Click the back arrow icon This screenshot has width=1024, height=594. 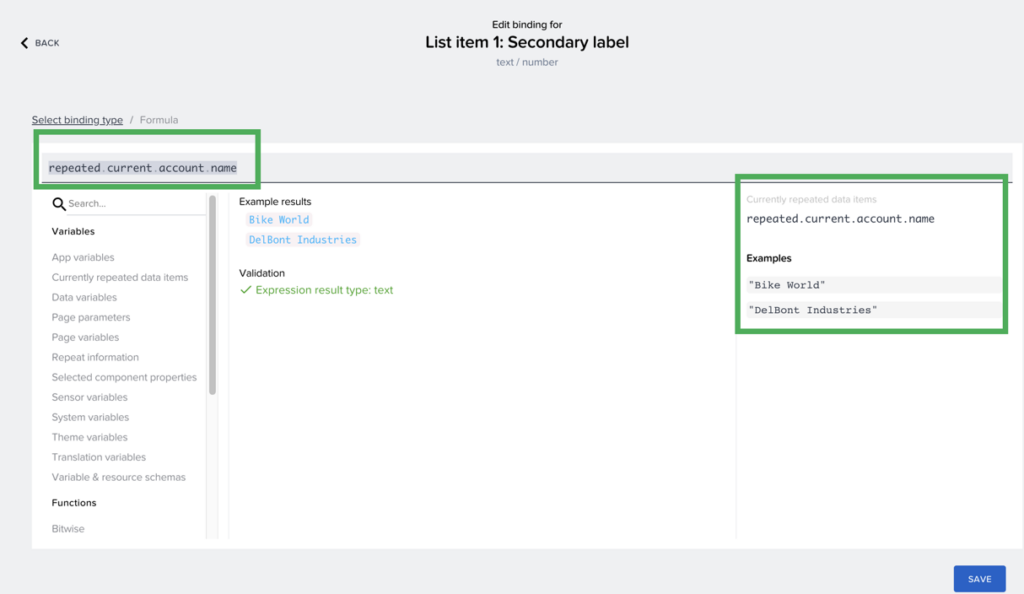(25, 43)
